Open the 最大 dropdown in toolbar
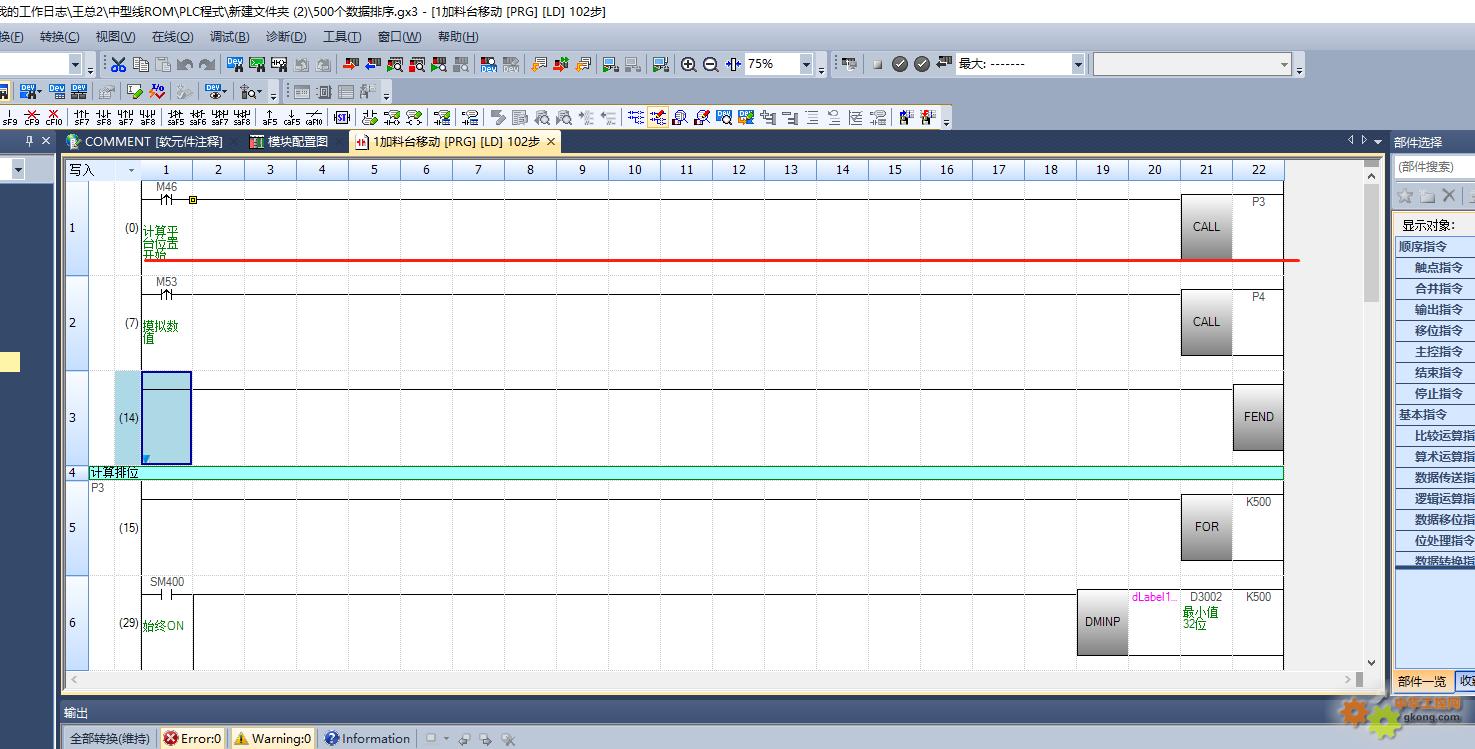1475x749 pixels. pos(1078,64)
